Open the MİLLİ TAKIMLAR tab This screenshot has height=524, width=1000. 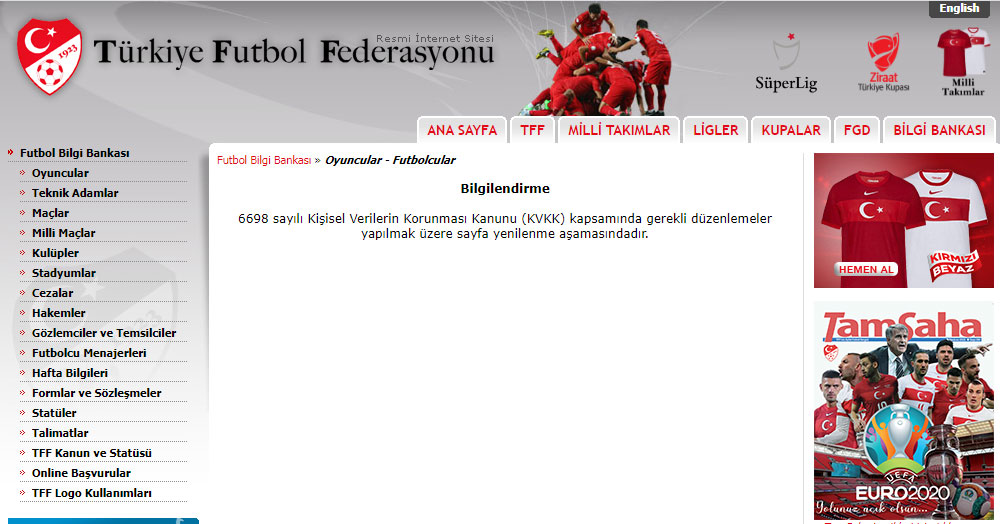coord(619,130)
